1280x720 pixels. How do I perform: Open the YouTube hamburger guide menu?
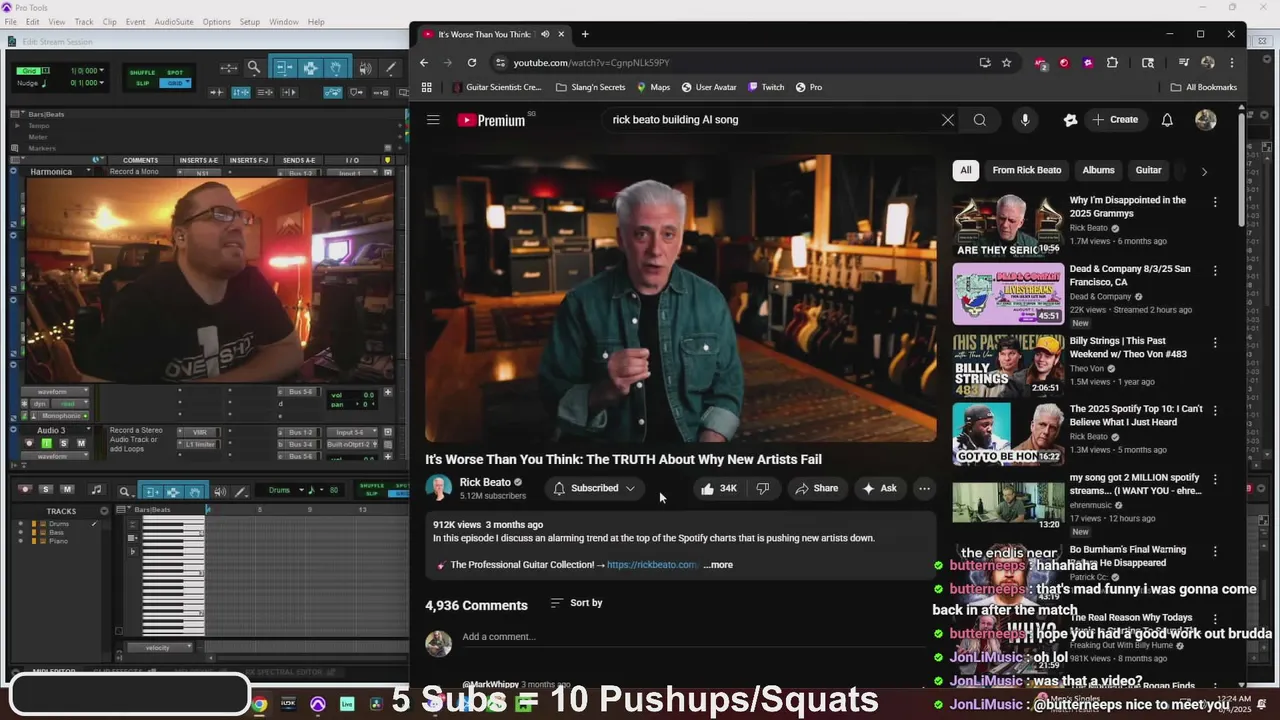[433, 120]
